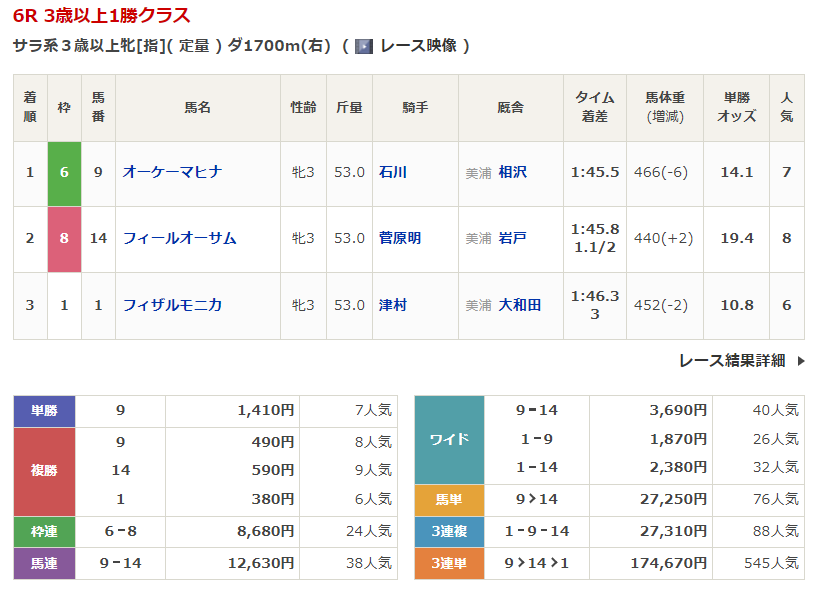Click the 1-9-14 trio combination
The width and height of the screenshot is (823, 590).
click(x=536, y=531)
